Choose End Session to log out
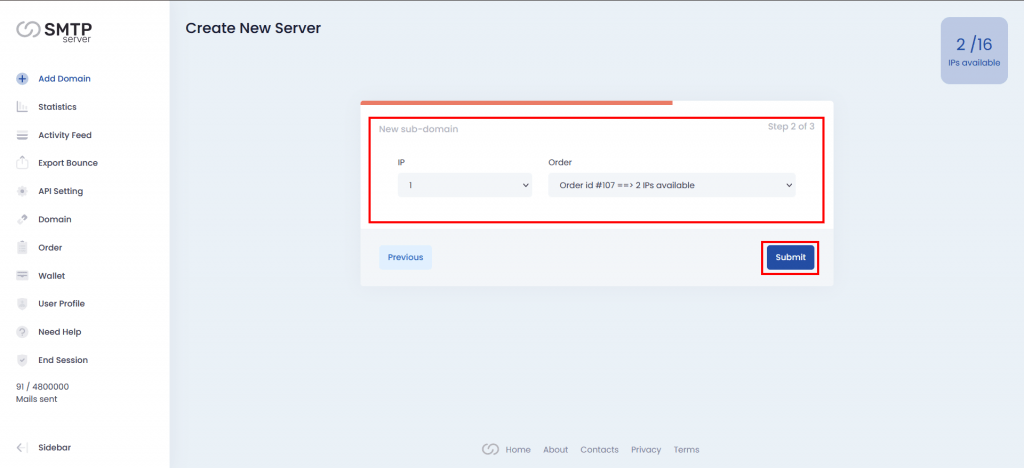Screen dimensions: 1024x468 (x=63, y=360)
